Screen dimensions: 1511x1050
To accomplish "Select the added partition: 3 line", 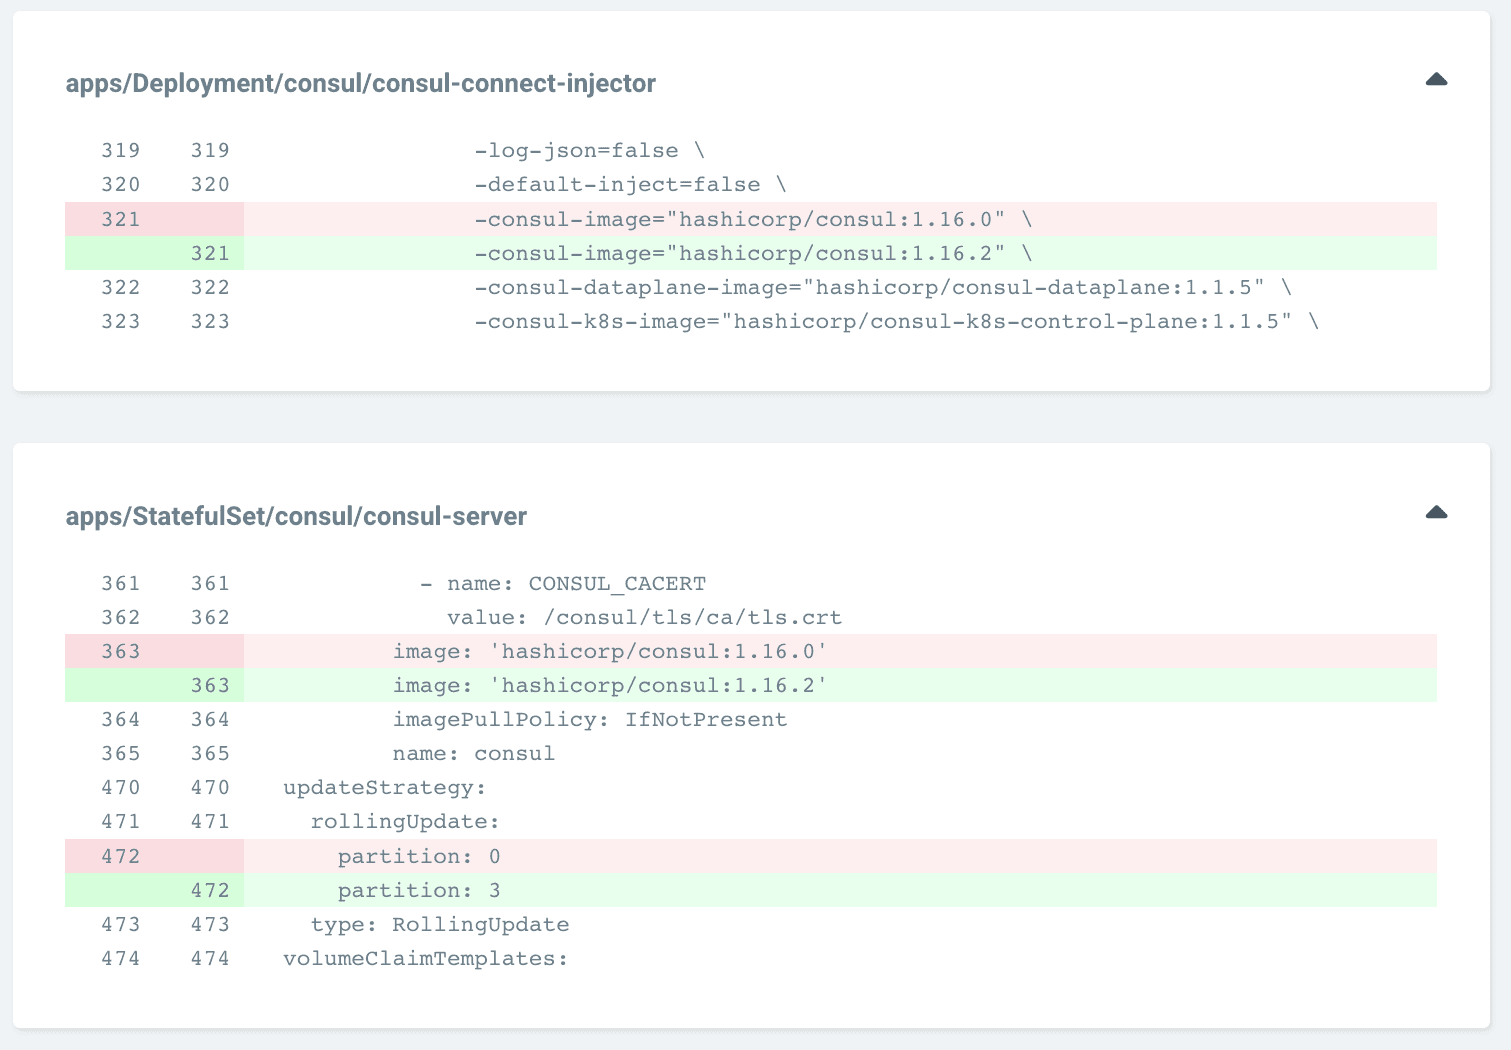I will pyautogui.click(x=419, y=891).
